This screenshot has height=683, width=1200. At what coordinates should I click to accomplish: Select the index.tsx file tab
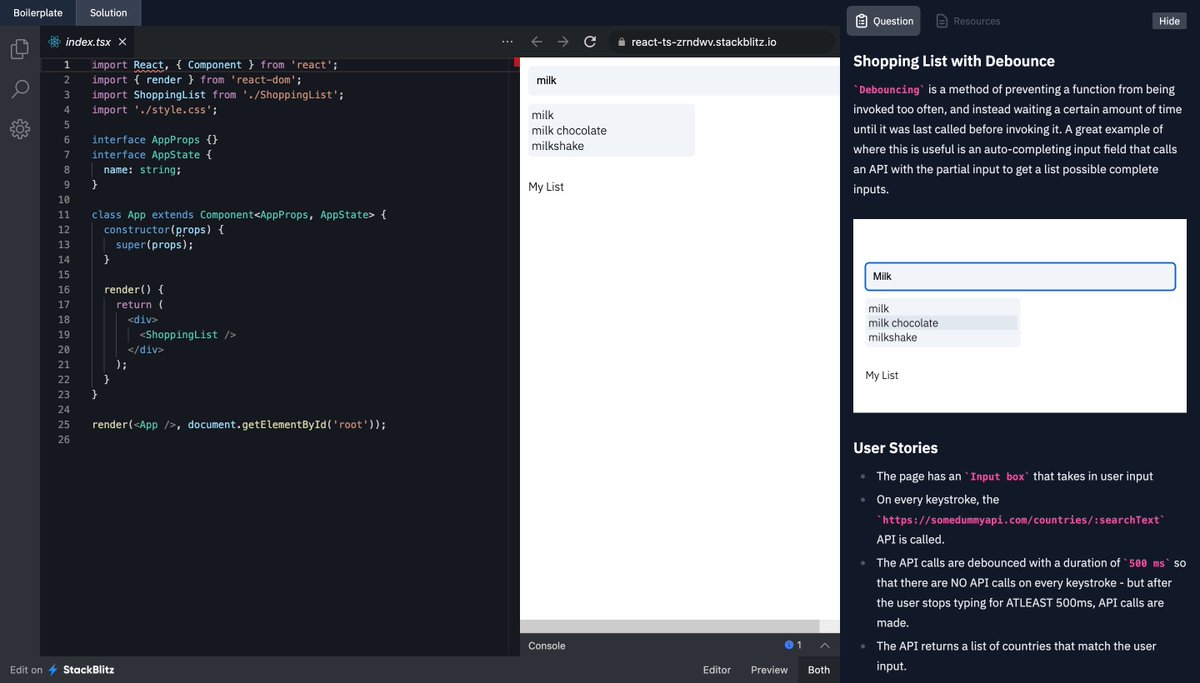(88, 42)
